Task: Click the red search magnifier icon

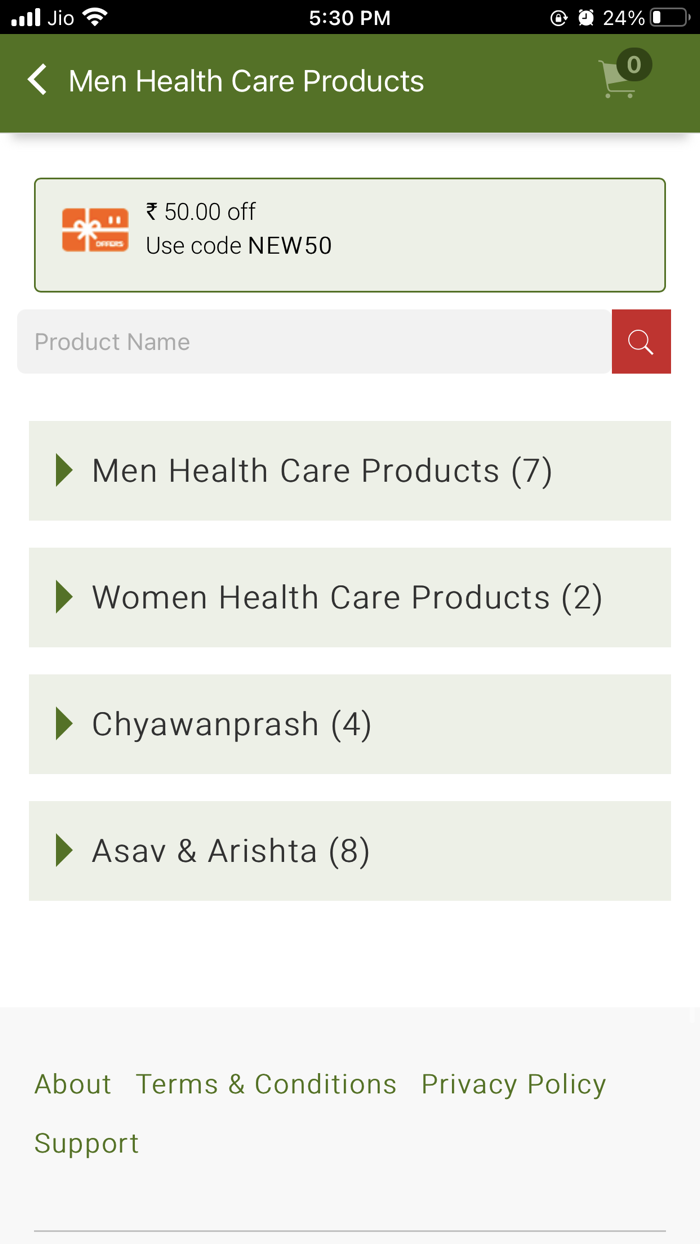Action: [641, 341]
